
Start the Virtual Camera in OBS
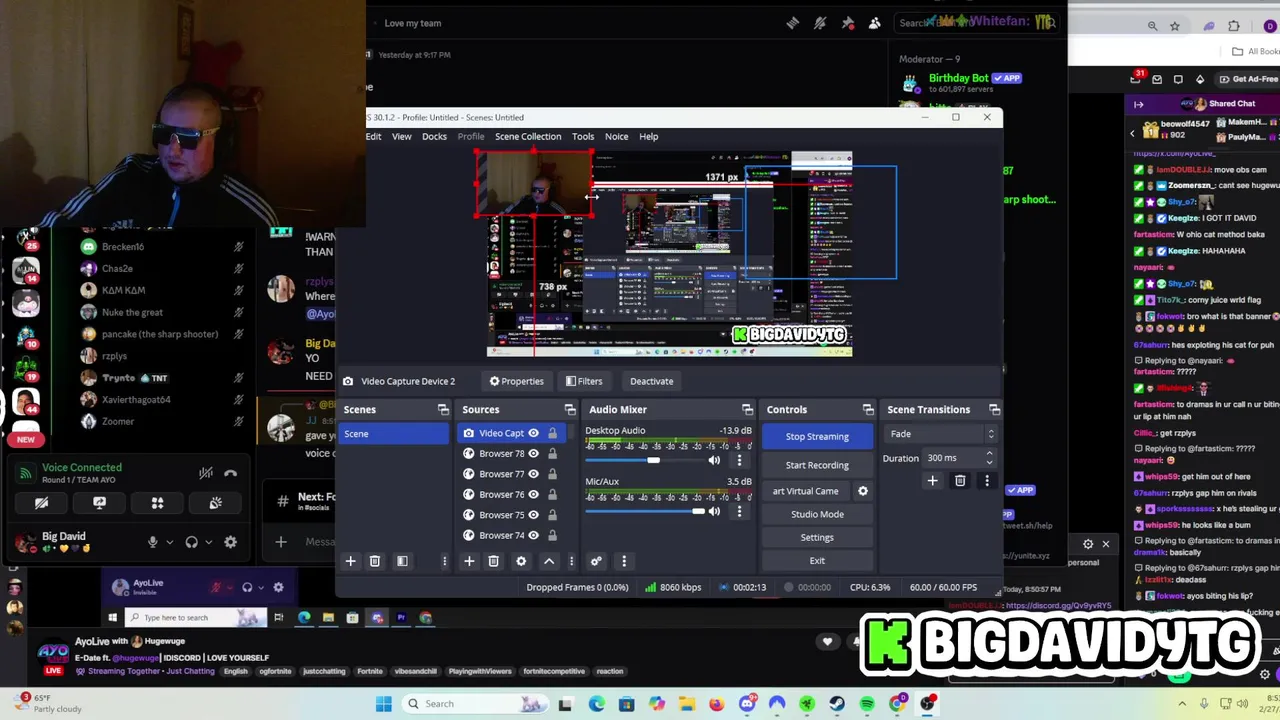806,491
